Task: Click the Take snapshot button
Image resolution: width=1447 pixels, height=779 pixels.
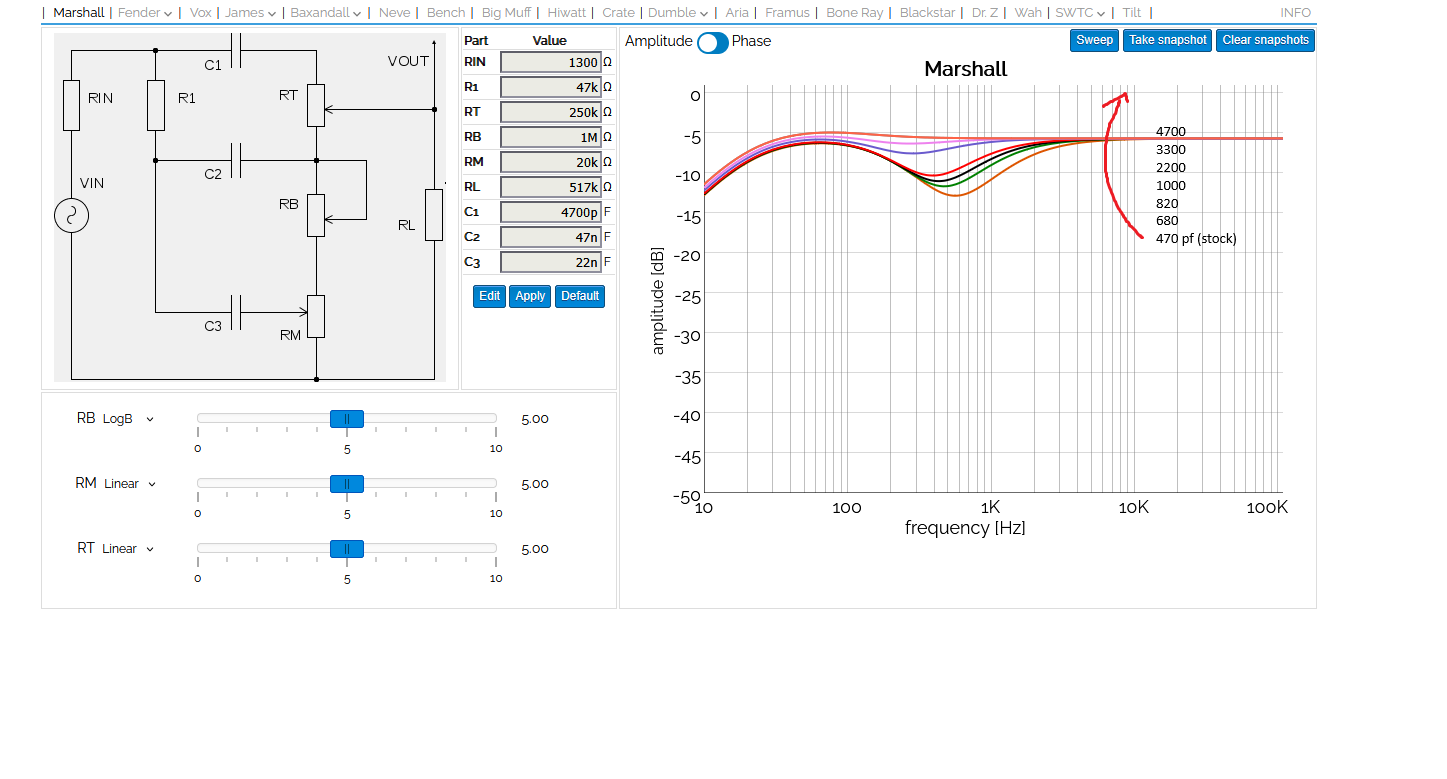Action: 1167,41
